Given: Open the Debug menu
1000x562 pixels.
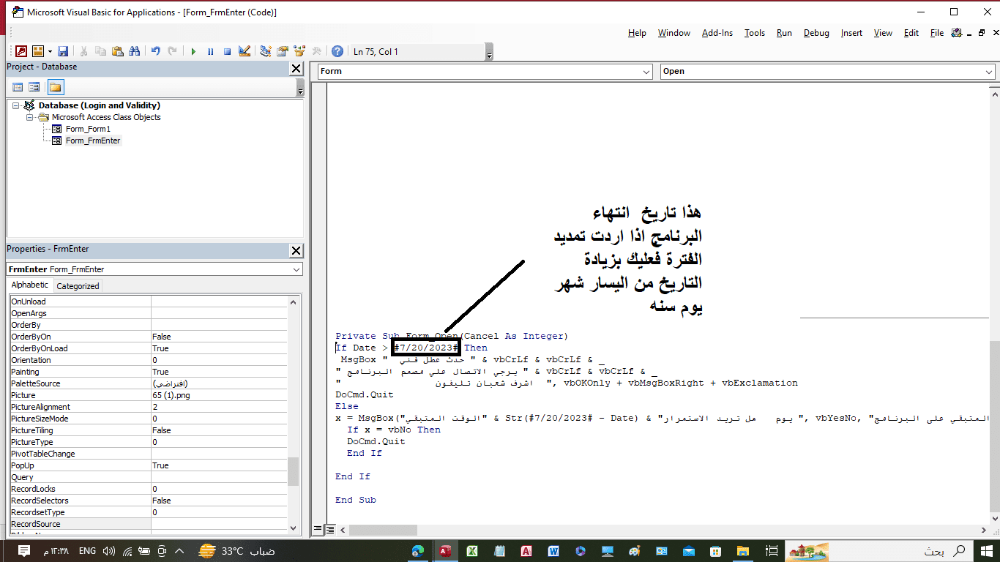Looking at the screenshot, I should [816, 33].
